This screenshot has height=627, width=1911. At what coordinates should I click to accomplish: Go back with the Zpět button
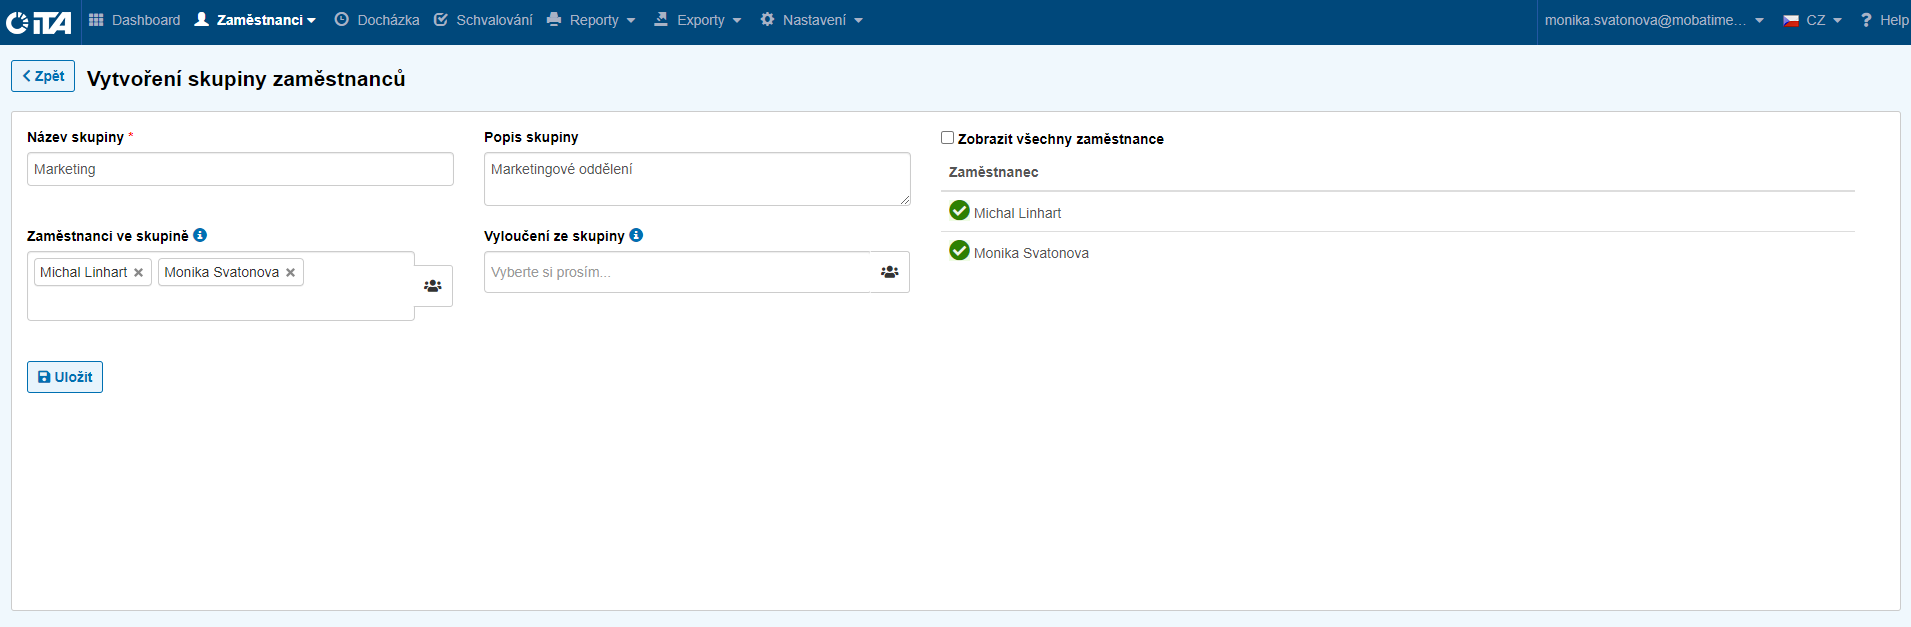43,76
